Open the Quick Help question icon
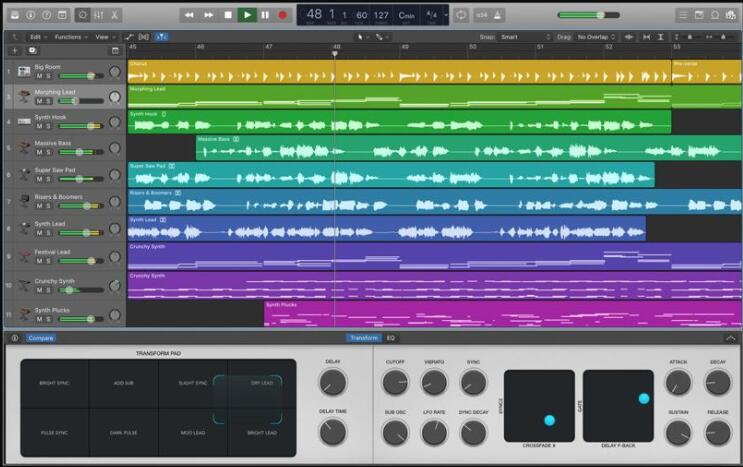 pyautogui.click(x=46, y=15)
